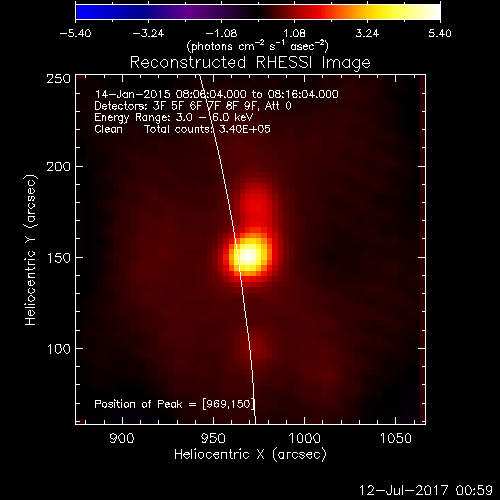
Task: Click the X-axis tick label '1050'
Action: [x=395, y=438]
